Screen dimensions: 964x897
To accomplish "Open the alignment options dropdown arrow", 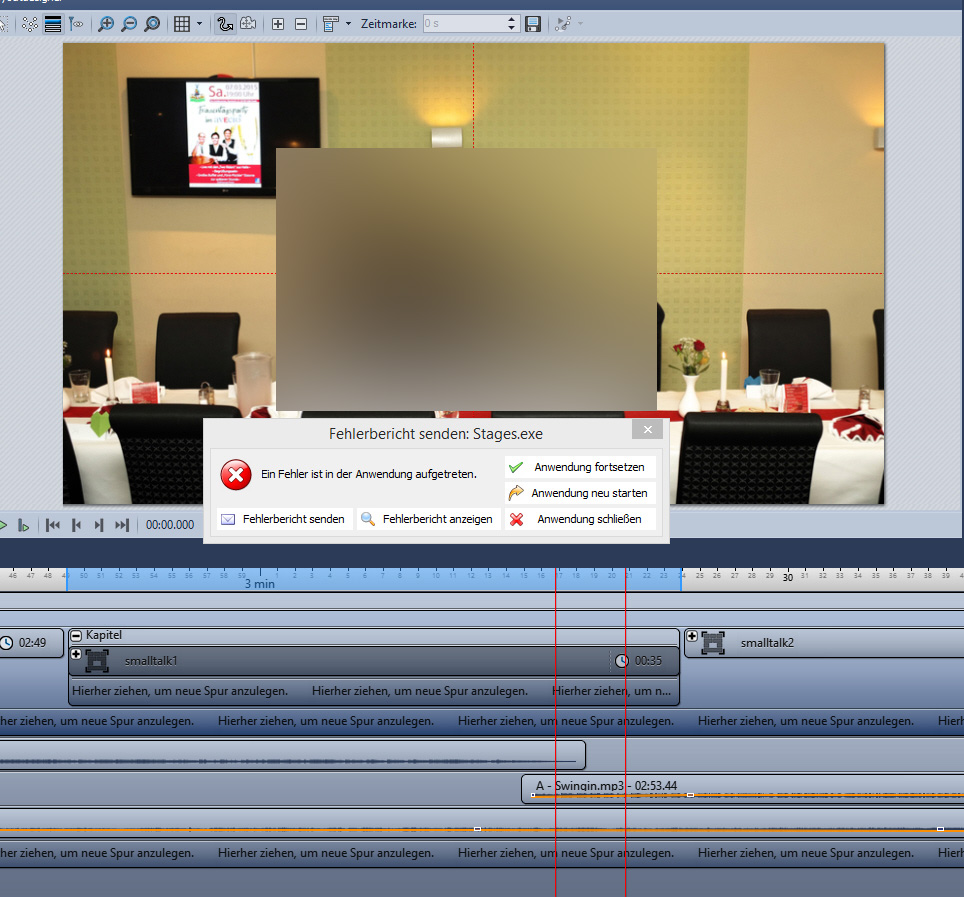I will 348,23.
